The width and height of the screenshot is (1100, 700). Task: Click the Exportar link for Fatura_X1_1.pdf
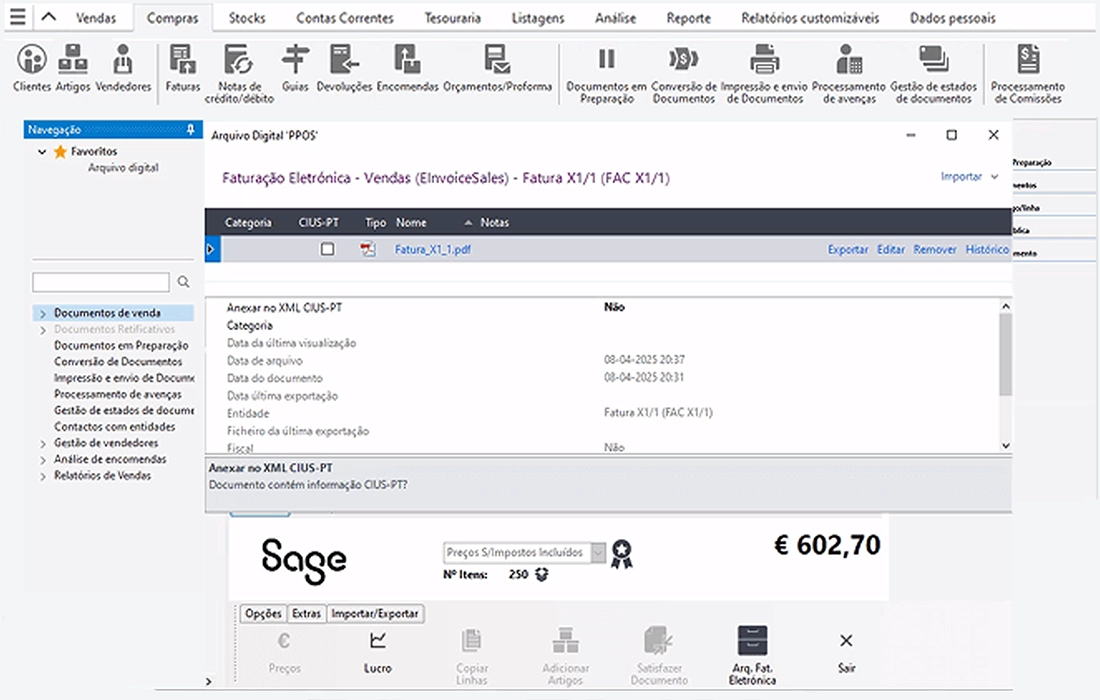point(847,250)
